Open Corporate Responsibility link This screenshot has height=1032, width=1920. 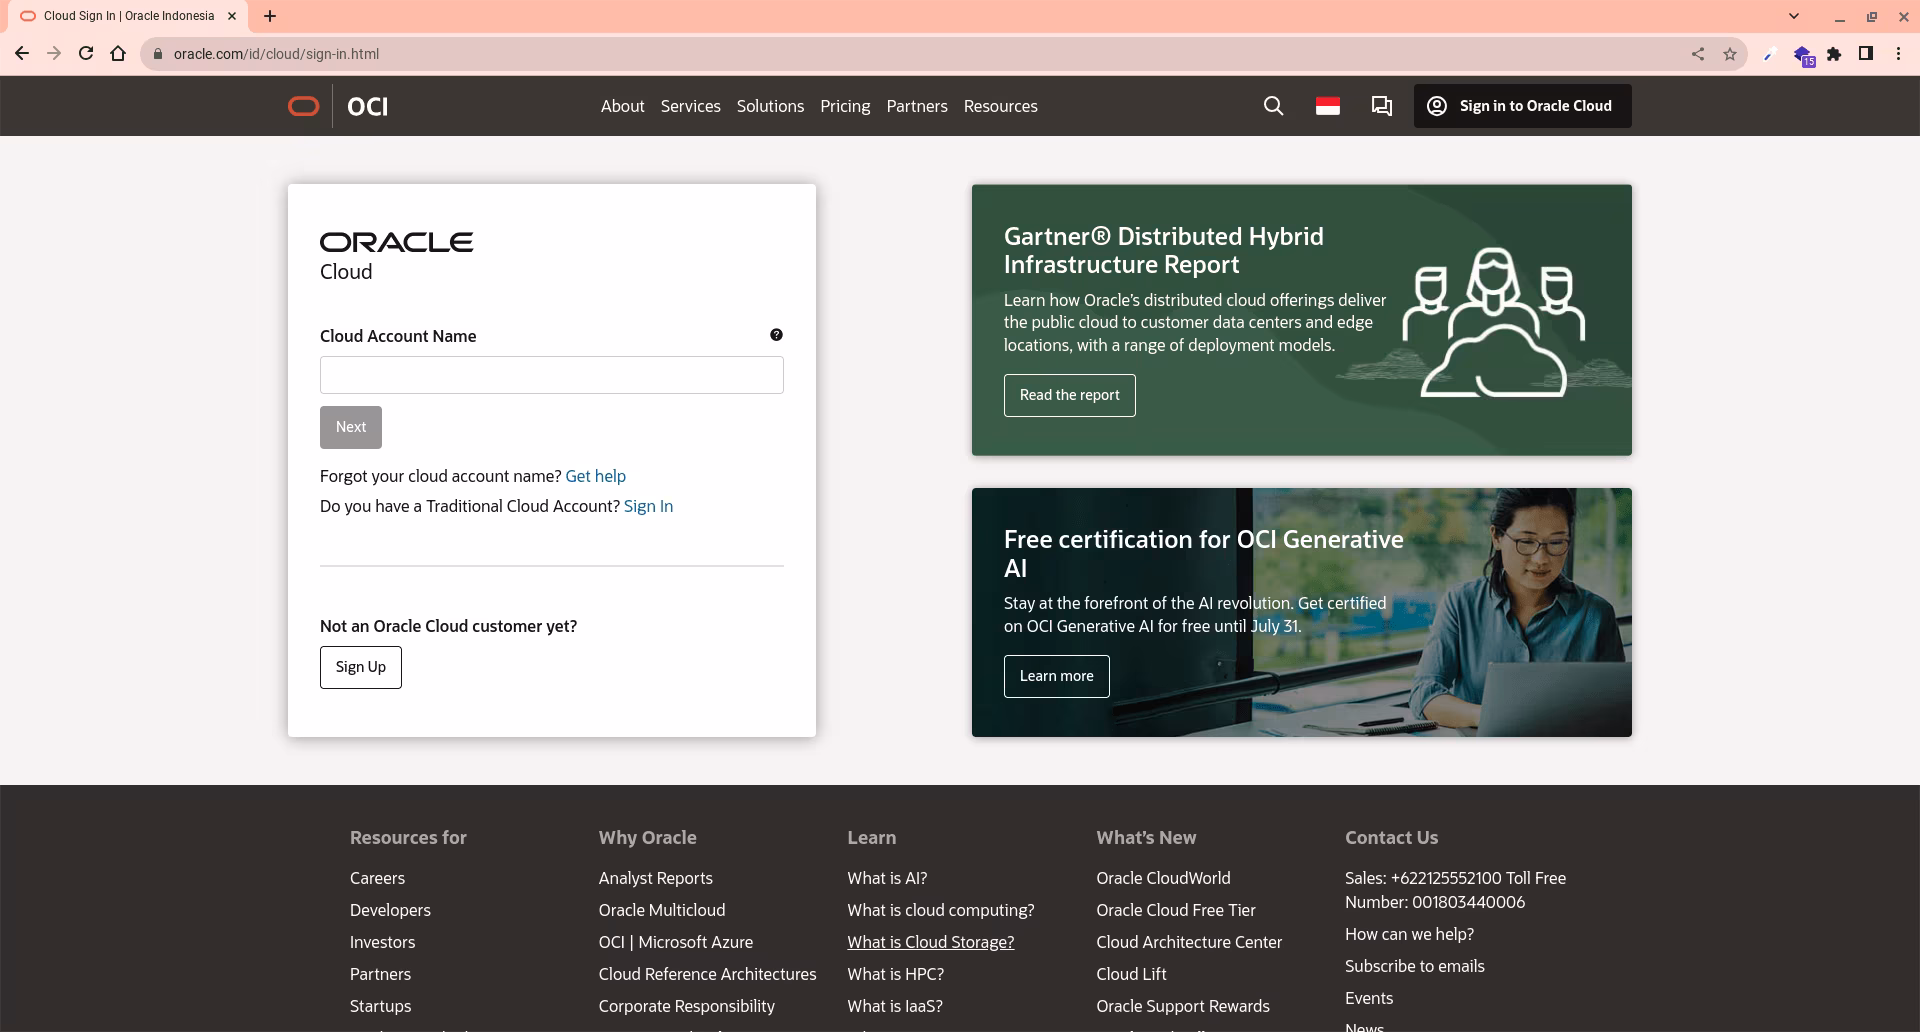686,1006
